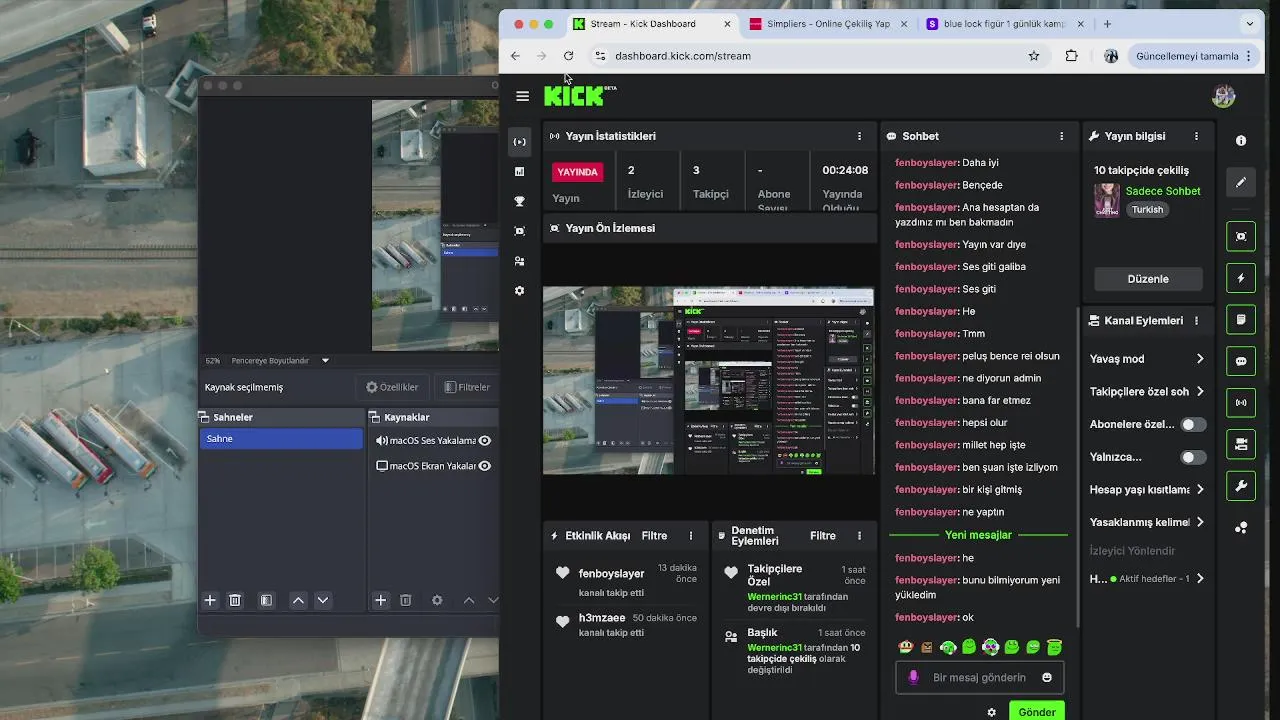Hide the macOS Ses Yakalama source
The width and height of the screenshot is (1280, 720).
[x=485, y=441]
